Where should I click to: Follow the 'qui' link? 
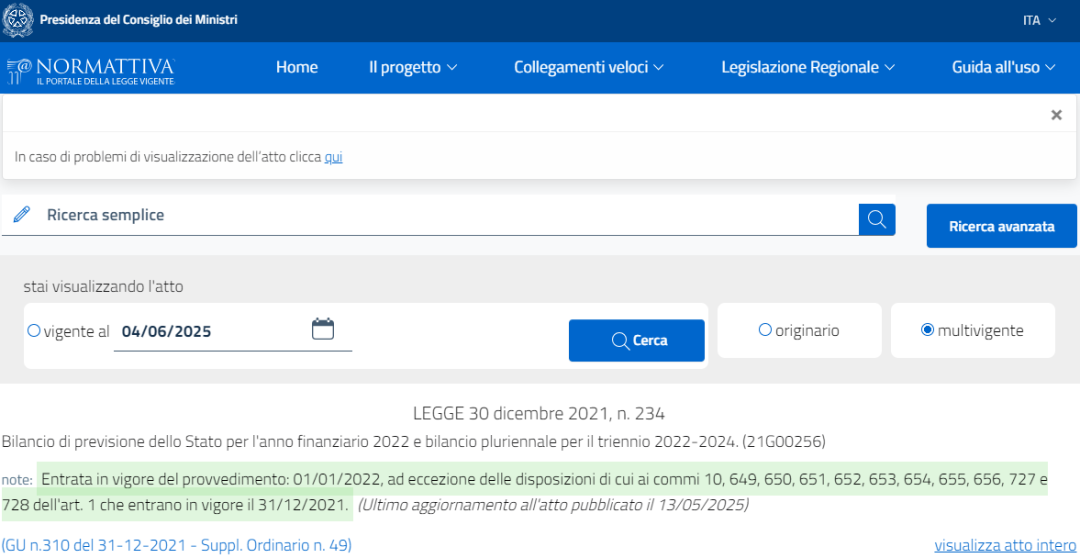tap(333, 157)
